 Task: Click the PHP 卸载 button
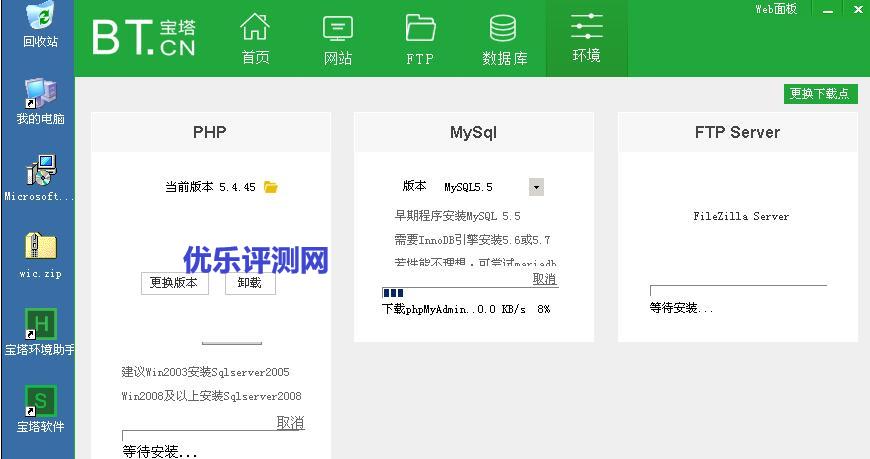250,283
